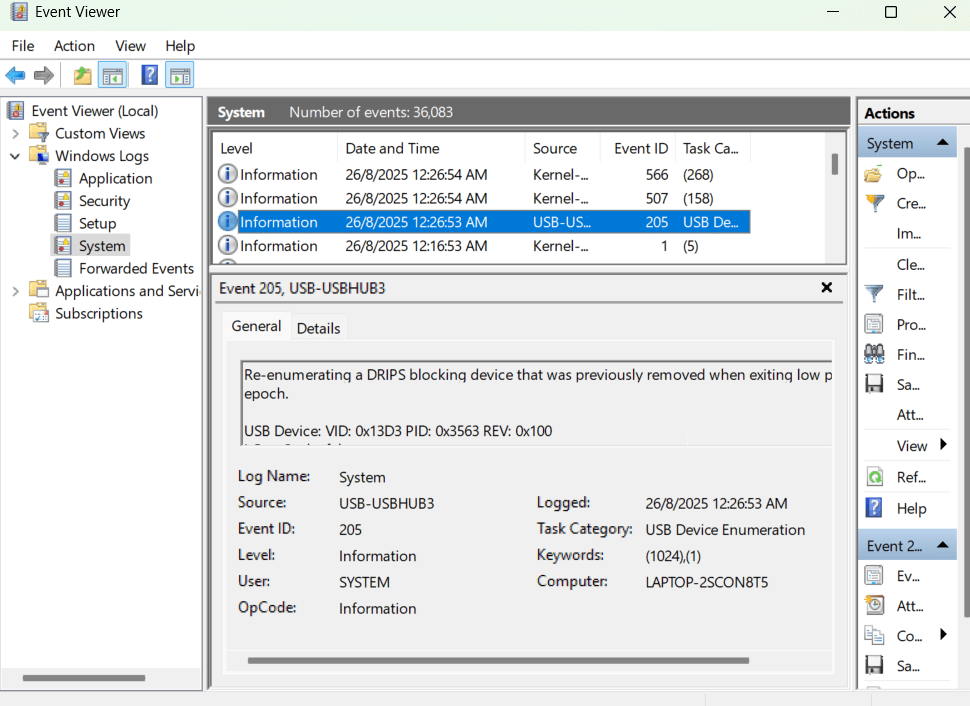Toggle the Show/Hide Console Tree toolbar button
The width and height of the screenshot is (970, 706).
tap(112, 76)
